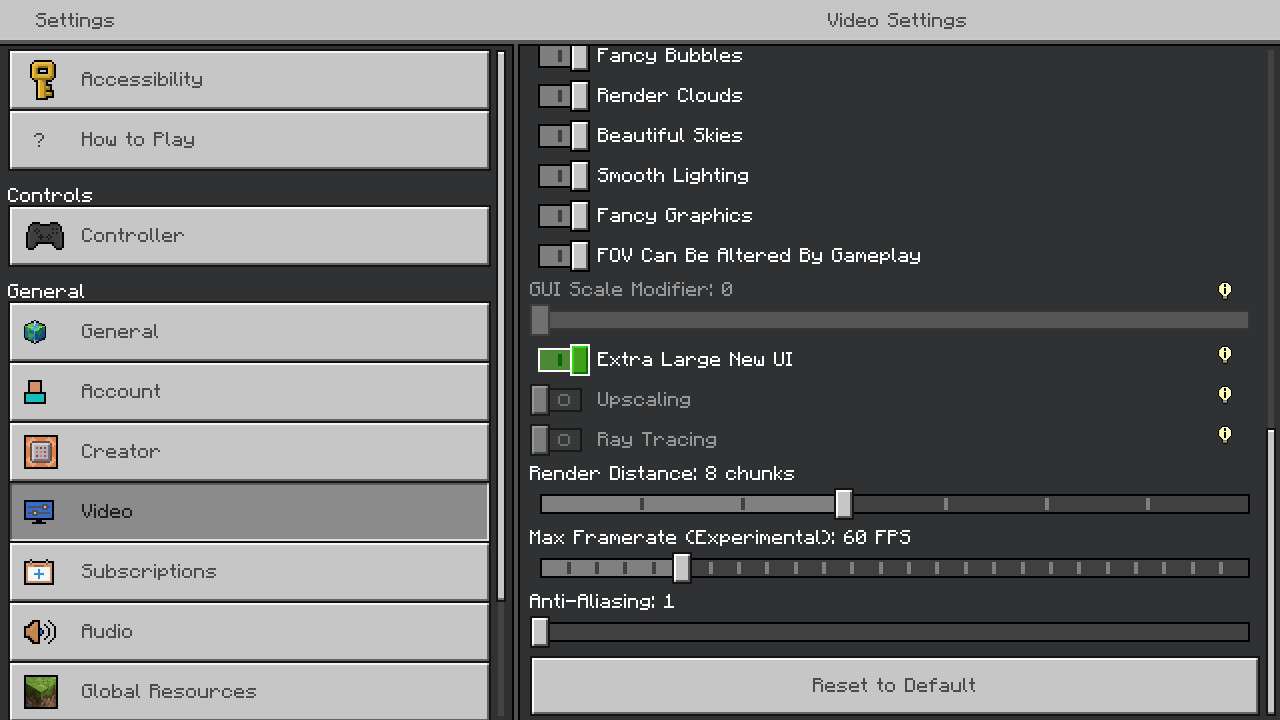Click the Accessibility key icon
The height and width of the screenshot is (720, 1280).
pos(42,80)
